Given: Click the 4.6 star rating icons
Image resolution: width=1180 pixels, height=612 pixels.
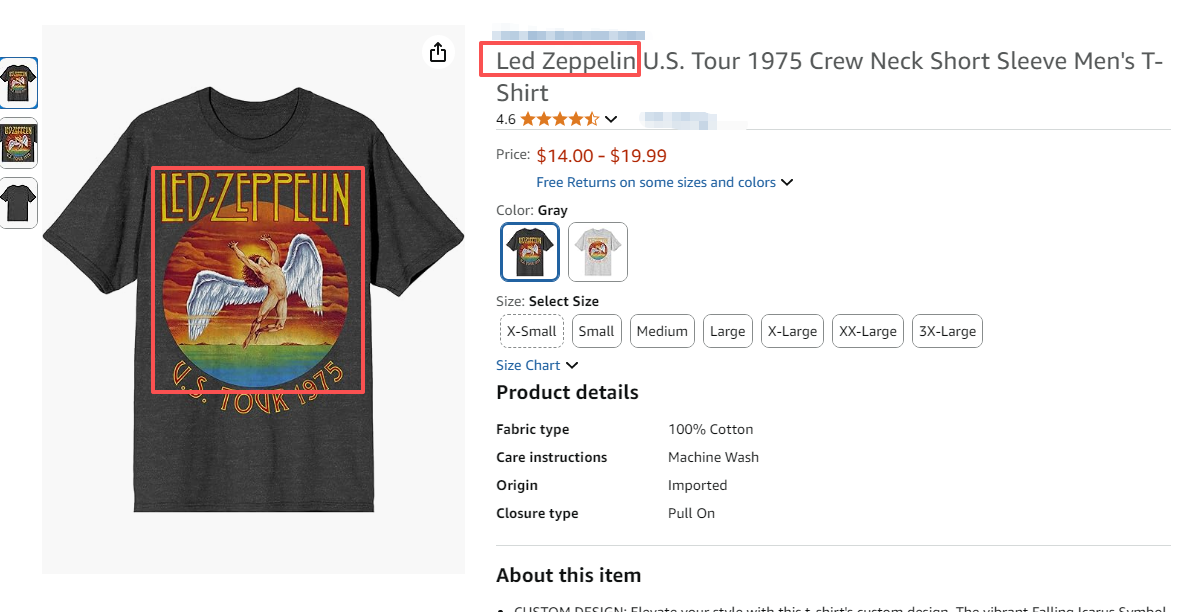Looking at the screenshot, I should click(559, 119).
